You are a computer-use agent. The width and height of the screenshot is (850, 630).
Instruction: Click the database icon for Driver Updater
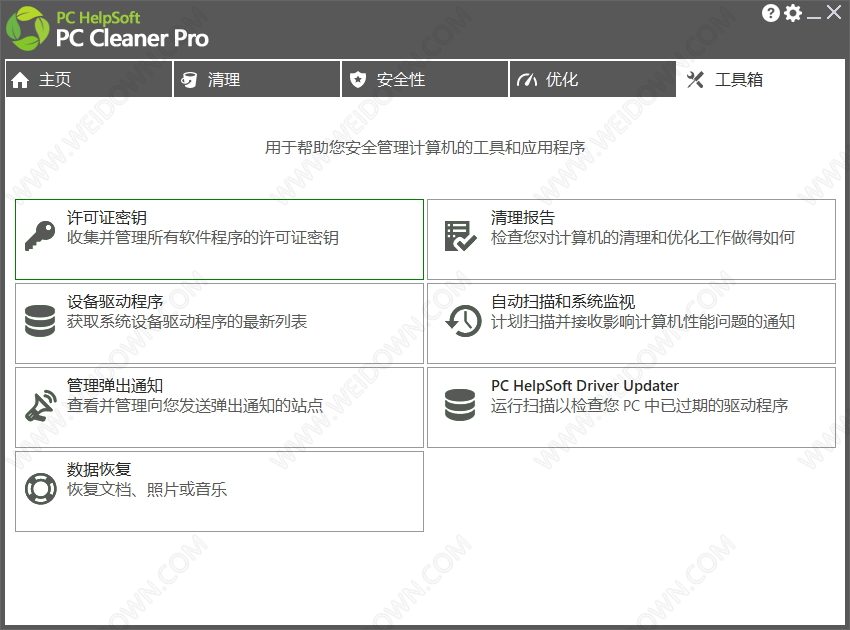460,404
